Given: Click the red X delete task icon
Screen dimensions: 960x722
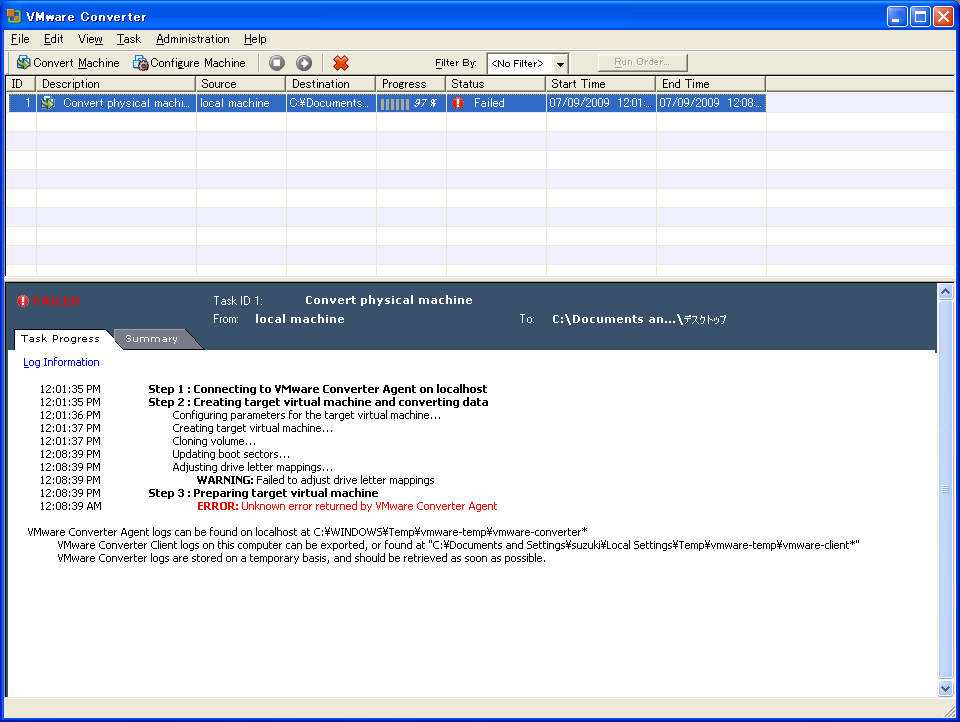Looking at the screenshot, I should (341, 63).
